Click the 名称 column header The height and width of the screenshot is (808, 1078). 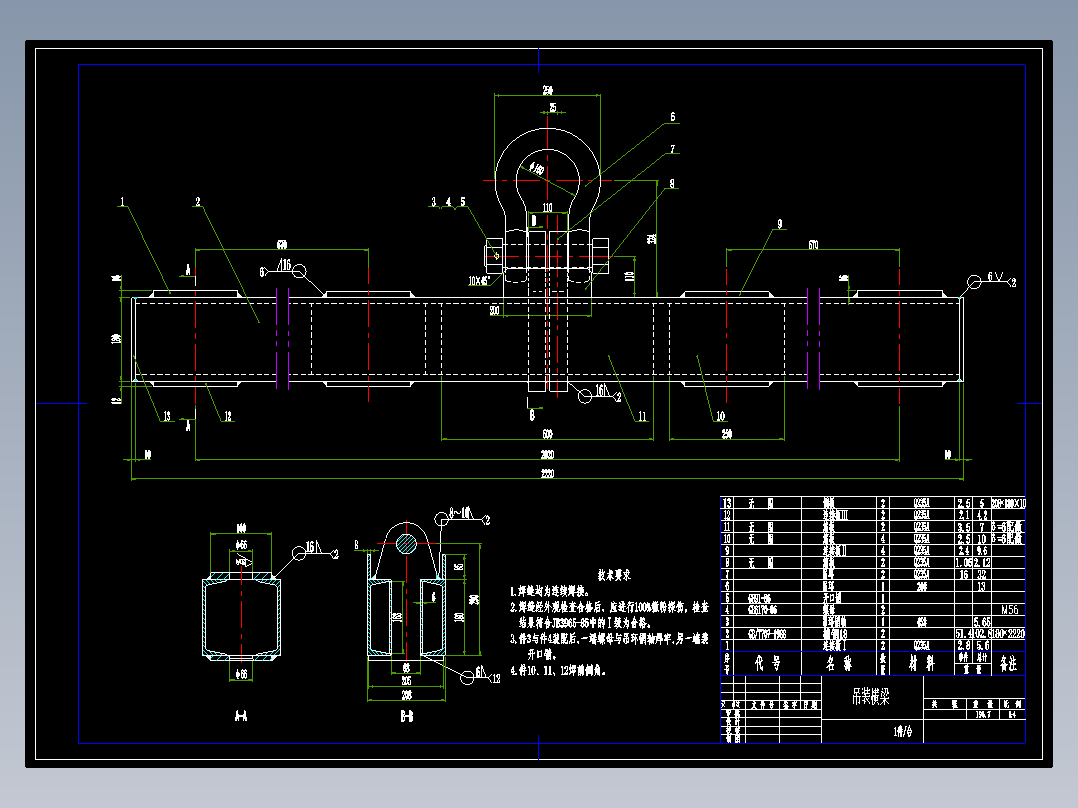(839, 663)
